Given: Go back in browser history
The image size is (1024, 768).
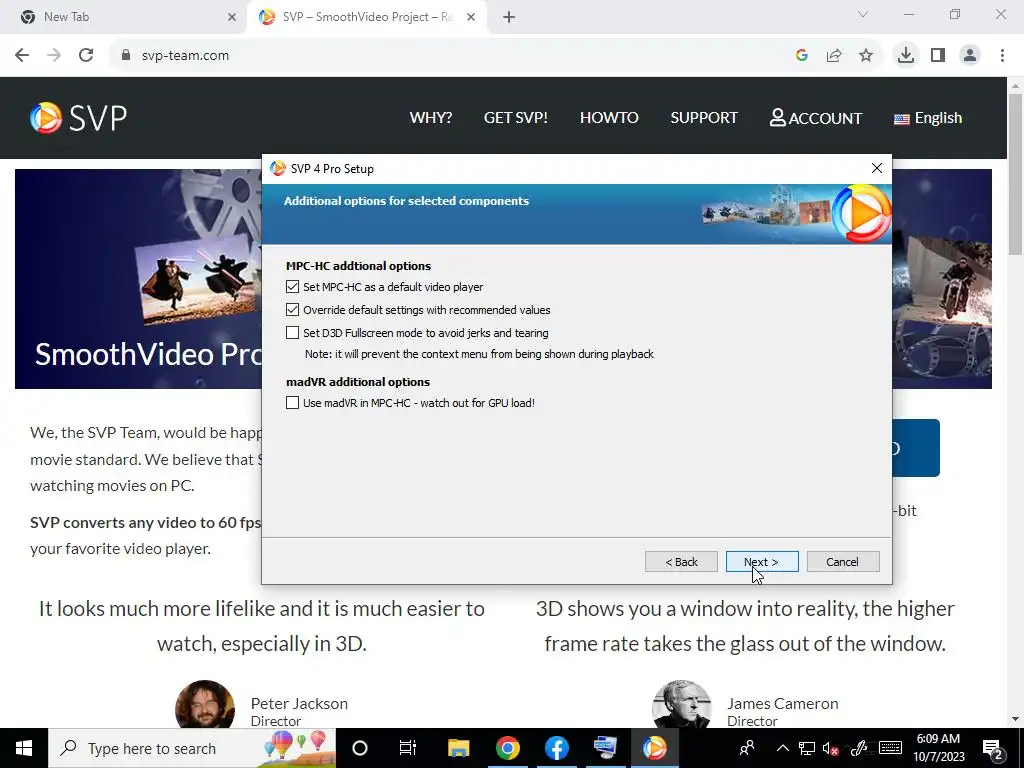Looking at the screenshot, I should pyautogui.click(x=22, y=56).
